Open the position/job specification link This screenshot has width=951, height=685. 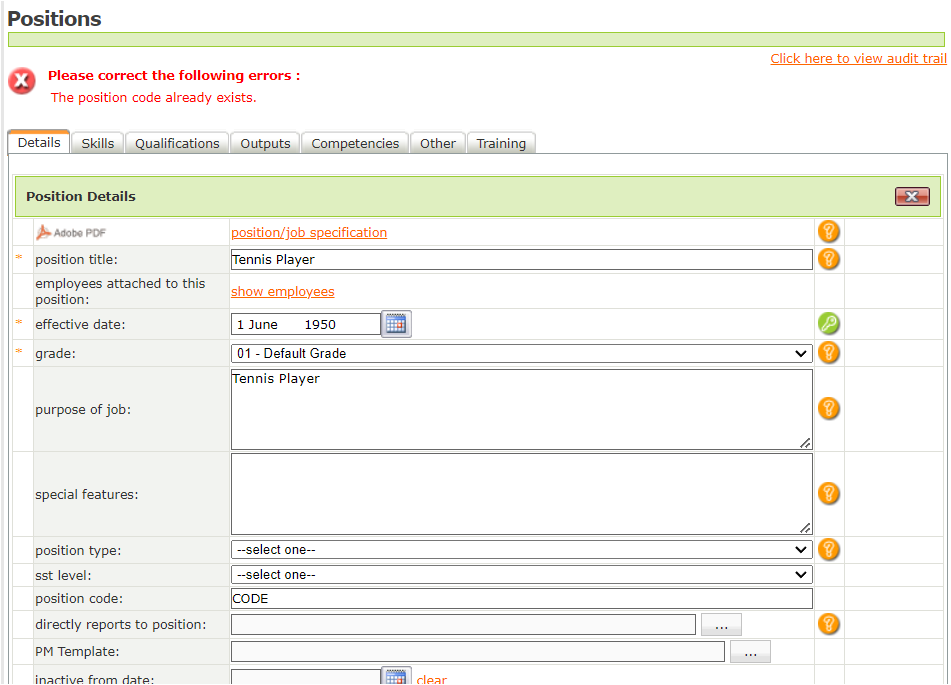[x=309, y=233]
